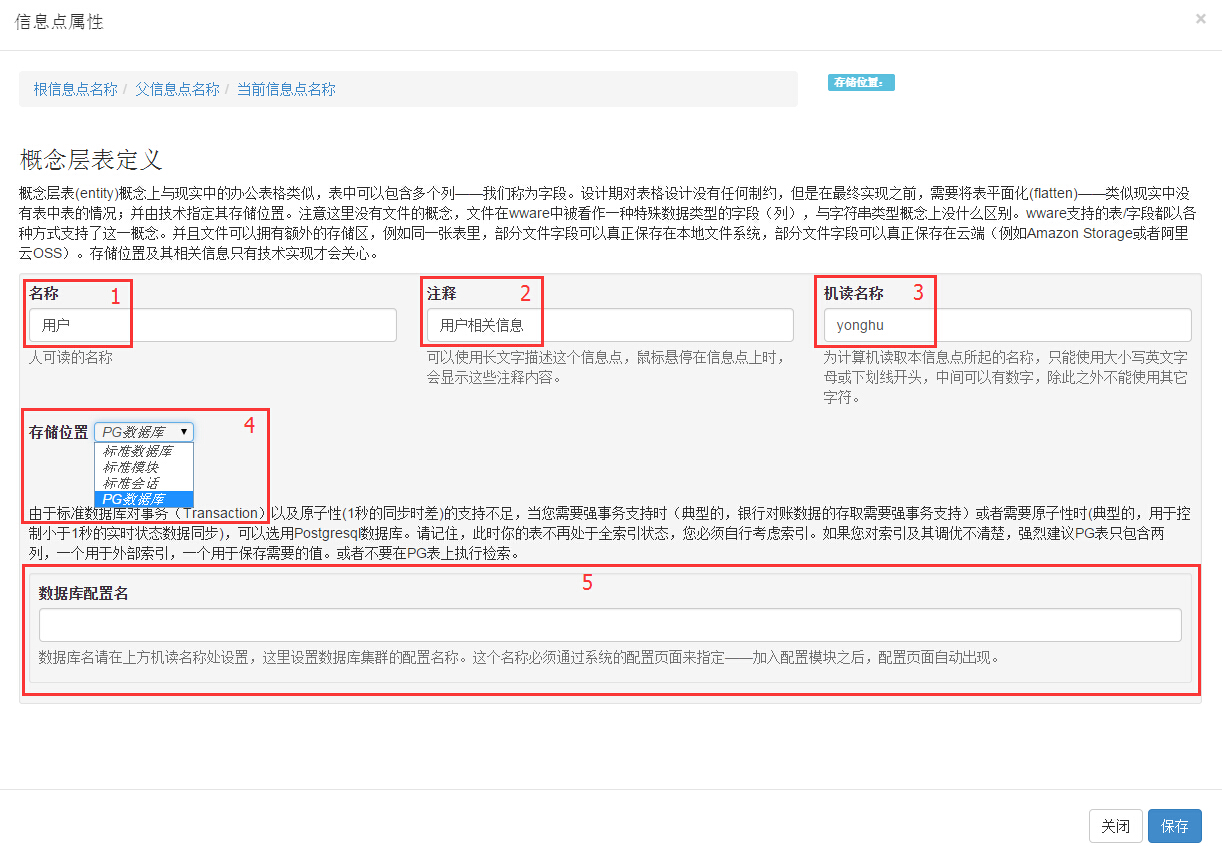This screenshot has width=1222, height=846.
Task: Pick 标准模块 in the storage list
Action: (131, 467)
